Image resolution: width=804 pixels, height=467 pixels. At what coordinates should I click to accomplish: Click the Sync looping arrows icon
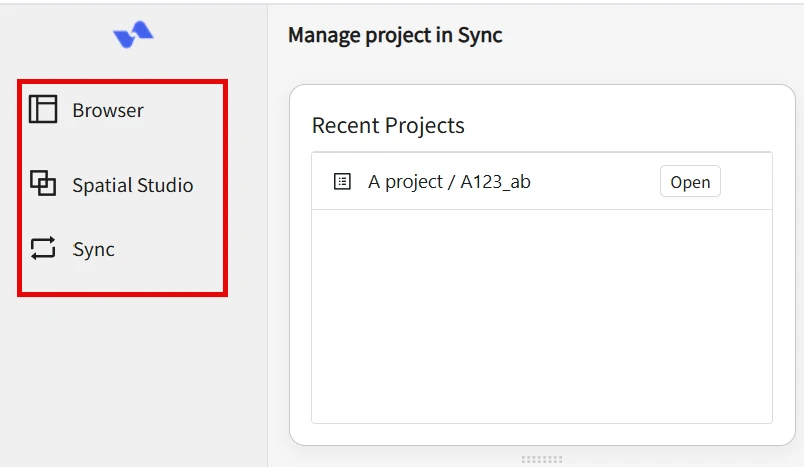(43, 249)
